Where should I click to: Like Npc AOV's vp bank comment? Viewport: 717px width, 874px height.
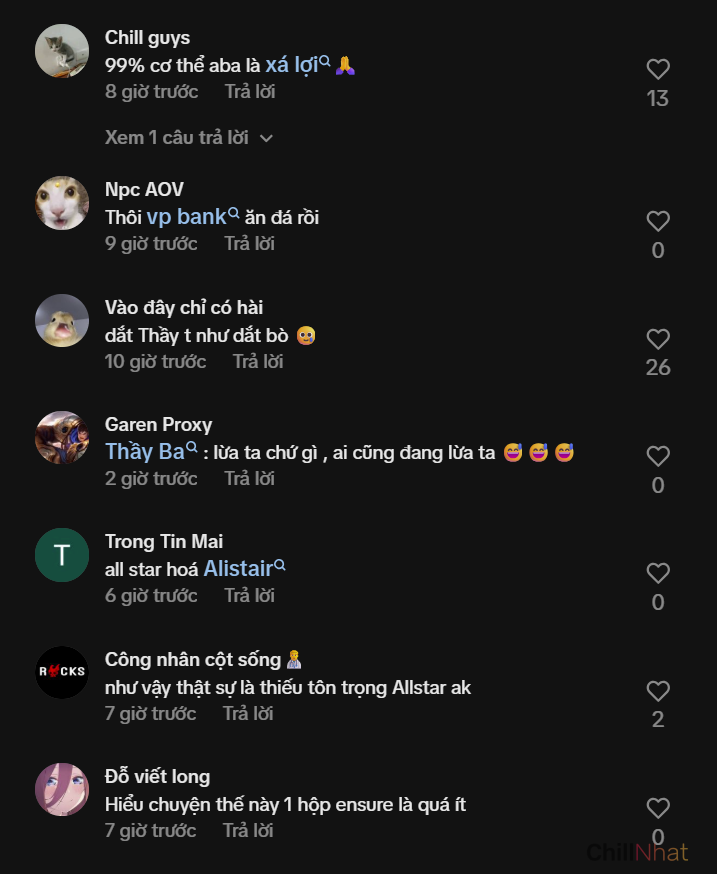pos(657,222)
